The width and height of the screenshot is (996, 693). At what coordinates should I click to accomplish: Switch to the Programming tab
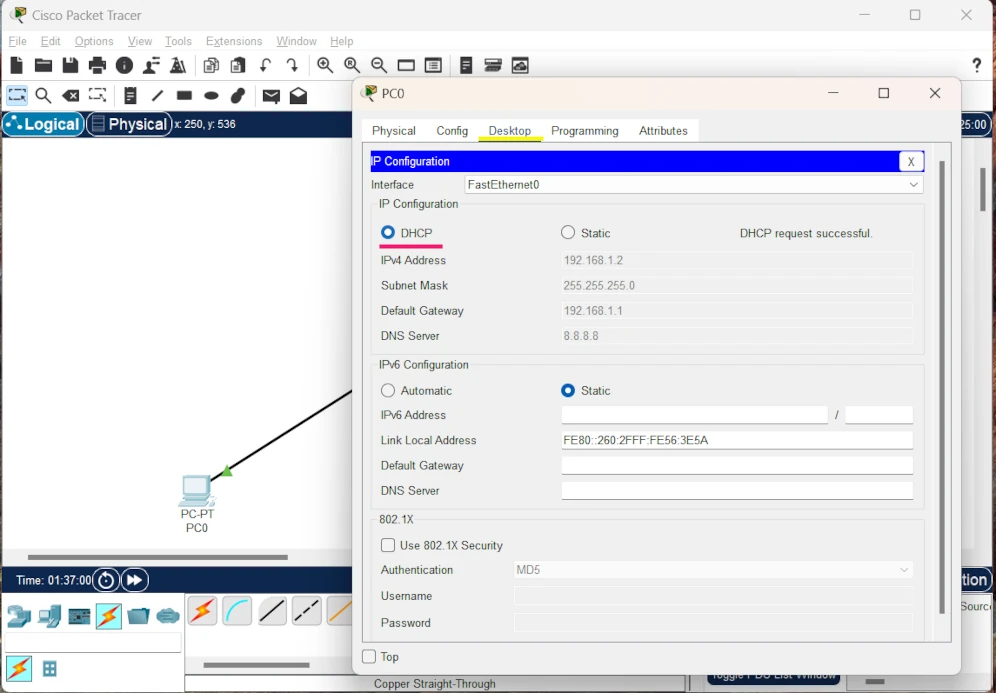(x=584, y=131)
